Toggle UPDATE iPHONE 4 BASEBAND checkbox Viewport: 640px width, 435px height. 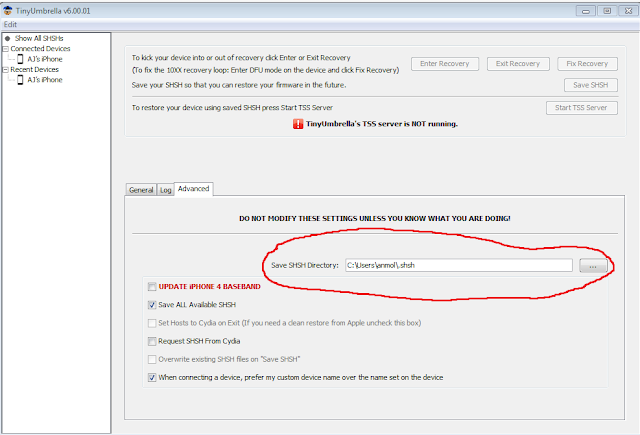coord(152,287)
